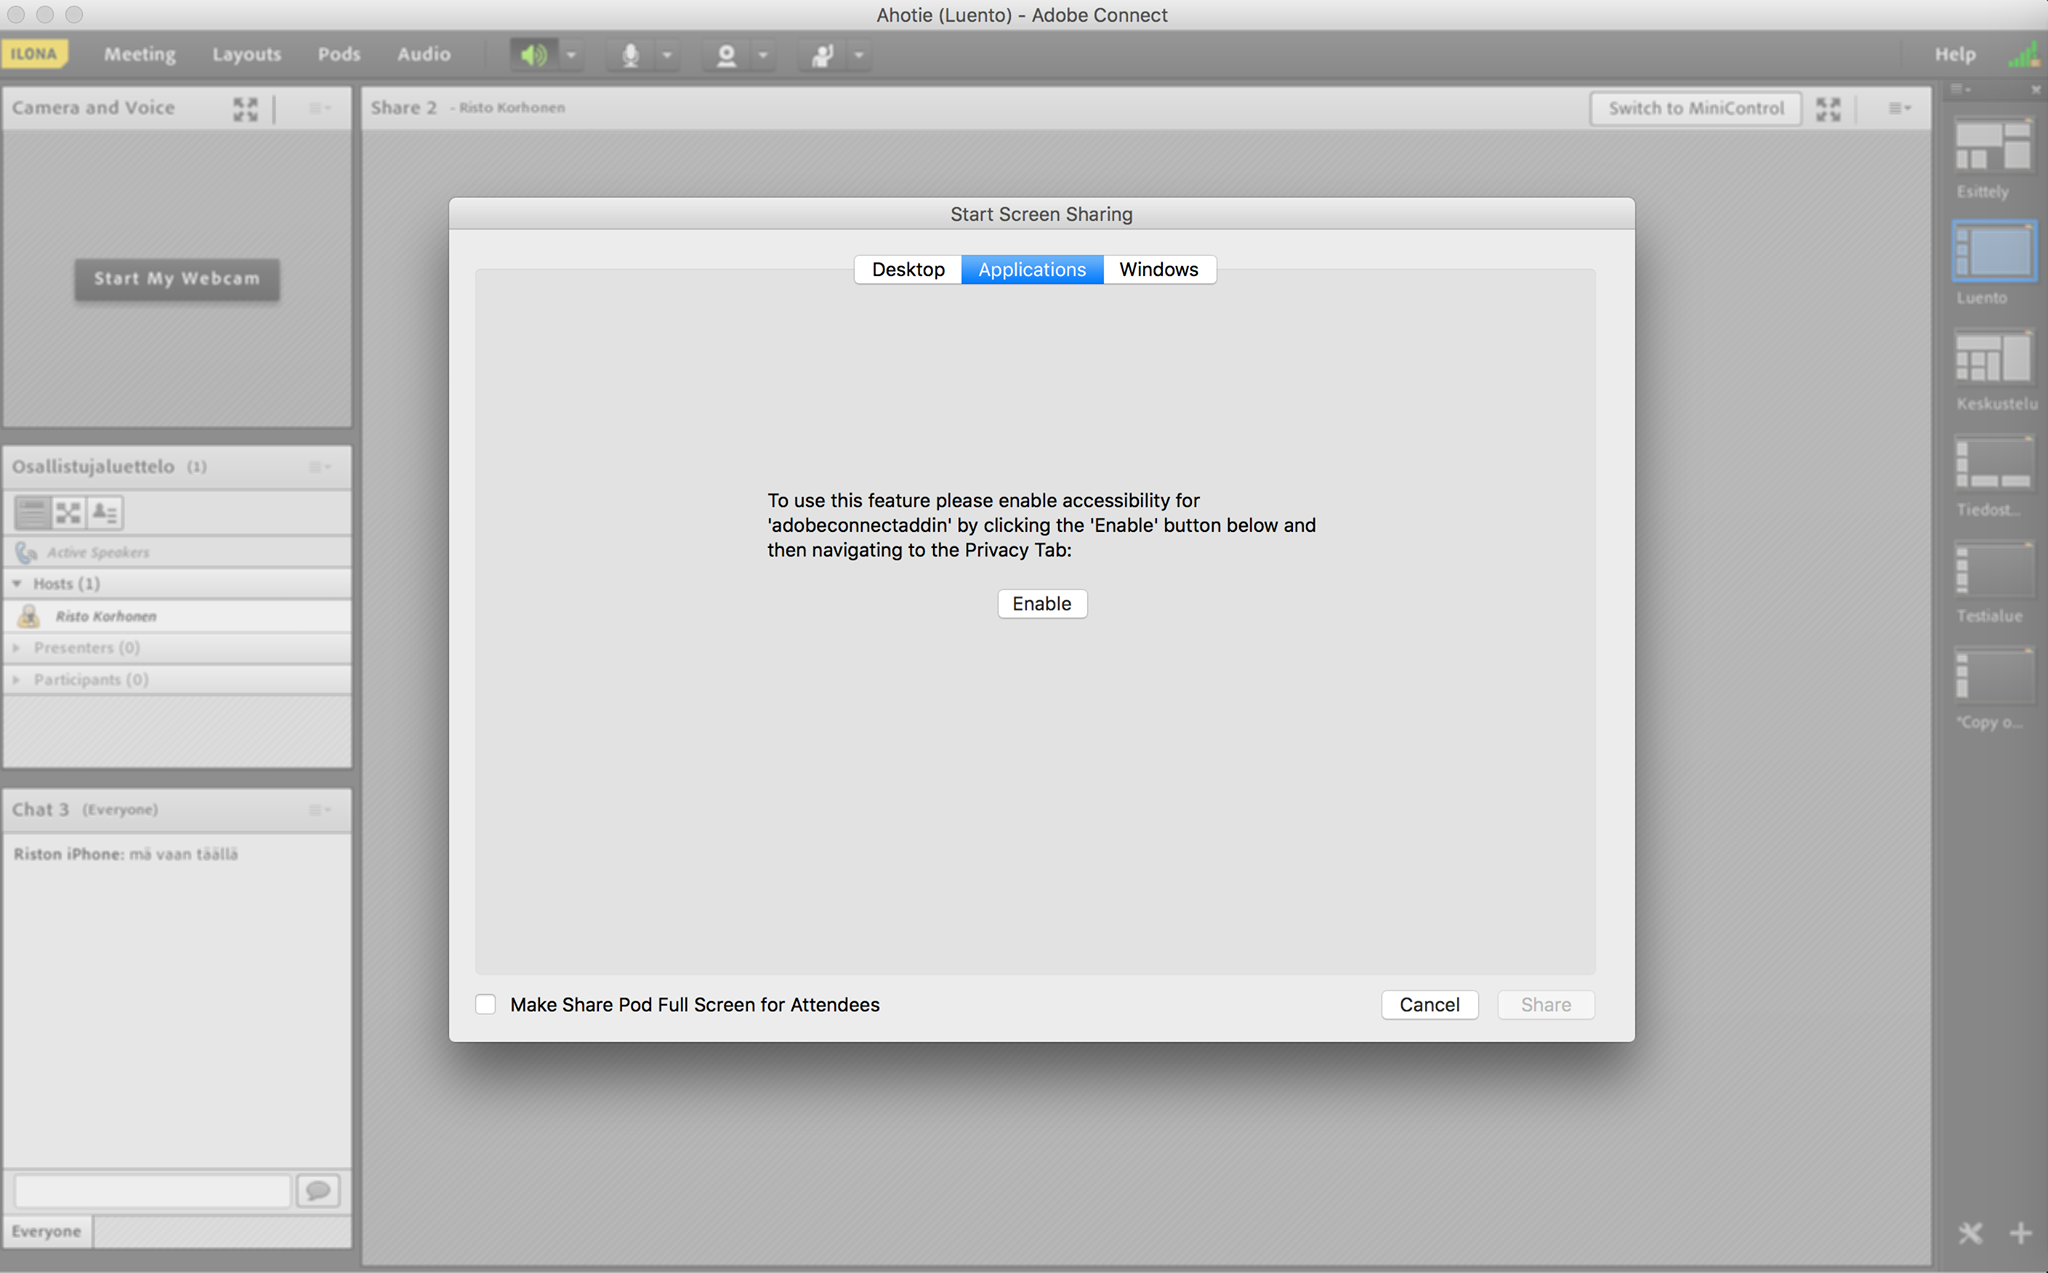The image size is (2048, 1273).
Task: Open the Audio menu
Action: click(x=424, y=54)
